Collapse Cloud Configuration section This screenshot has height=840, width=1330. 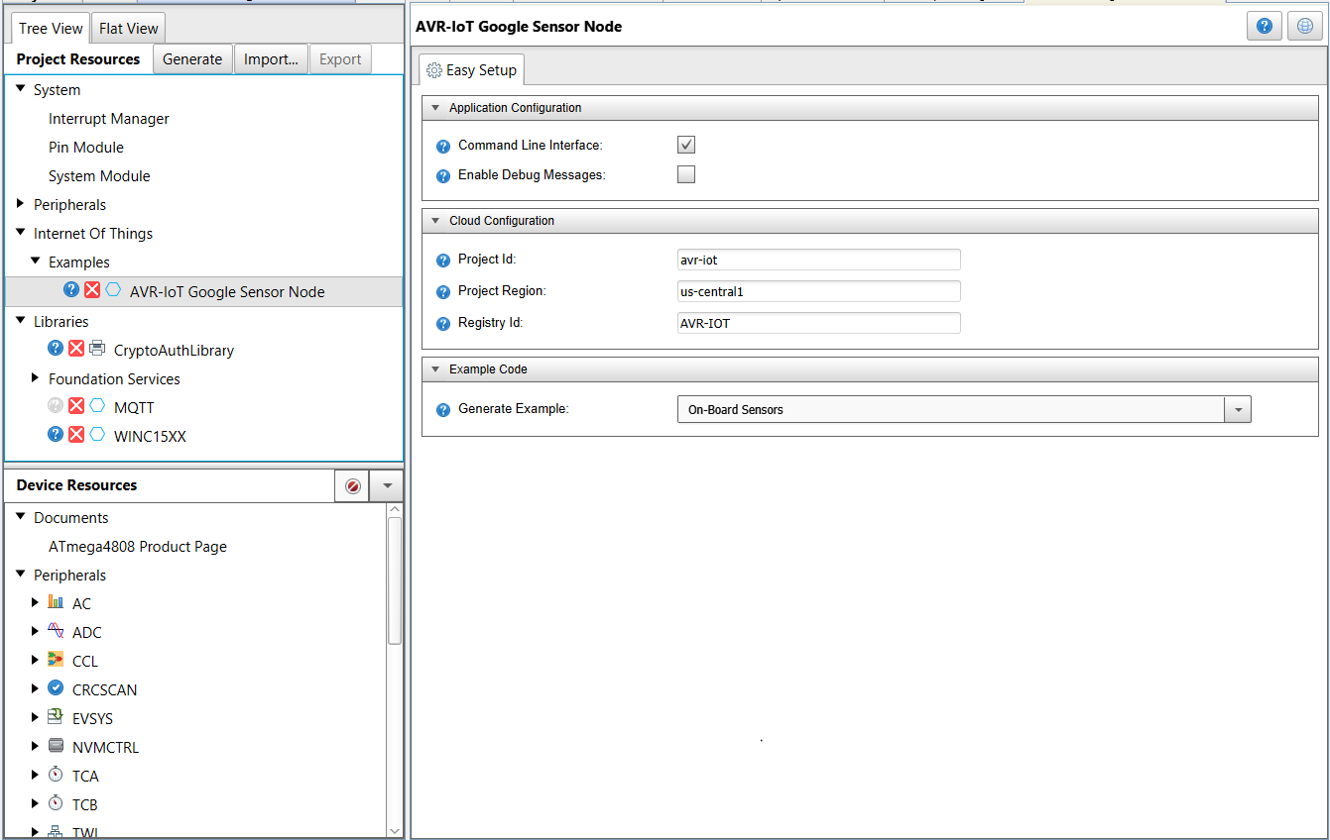click(435, 220)
